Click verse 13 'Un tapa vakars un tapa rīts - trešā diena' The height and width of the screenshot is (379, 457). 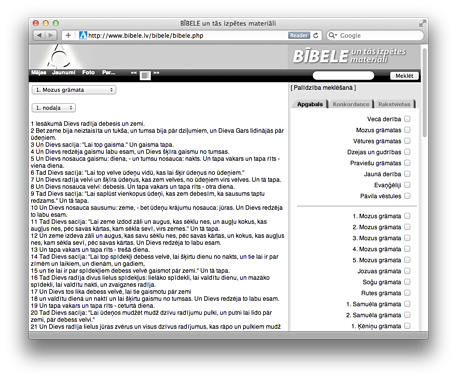tap(90, 249)
